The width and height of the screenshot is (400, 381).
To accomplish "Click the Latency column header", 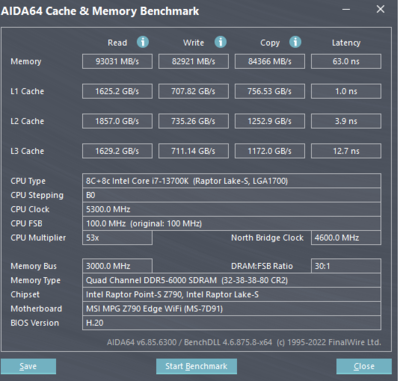I will click(346, 43).
